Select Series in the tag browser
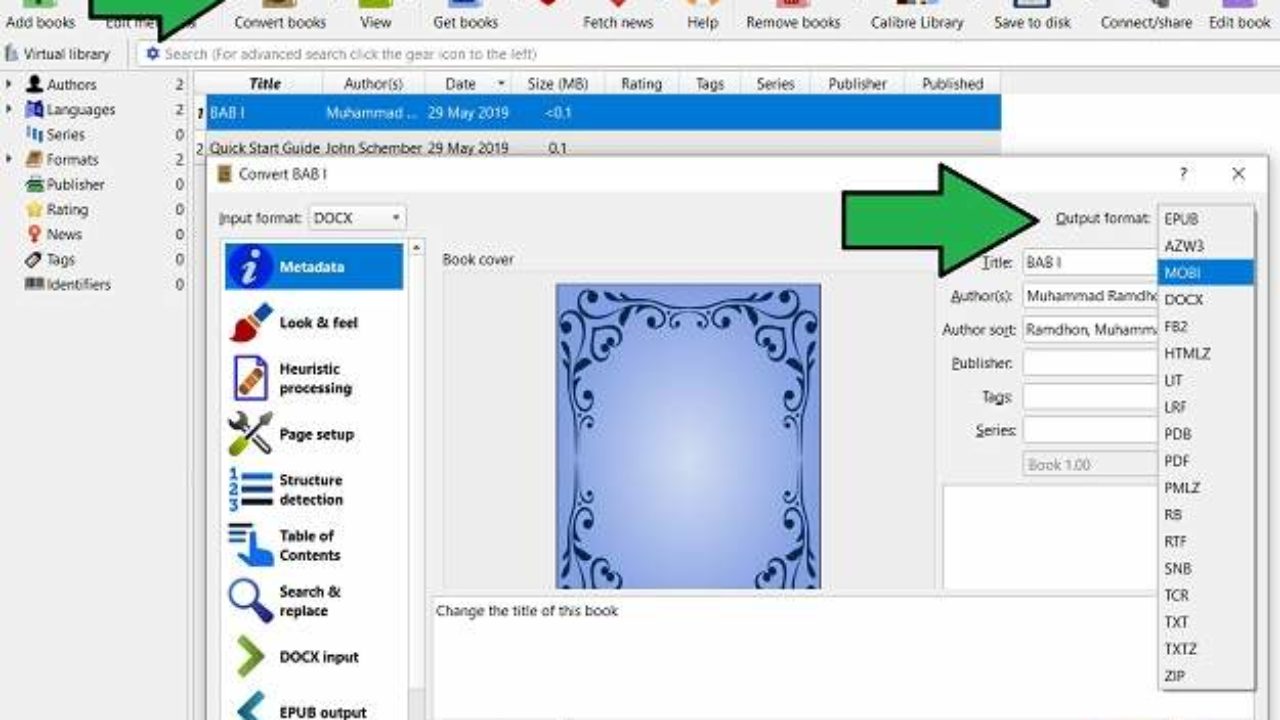Viewport: 1280px width, 720px height. pos(65,135)
